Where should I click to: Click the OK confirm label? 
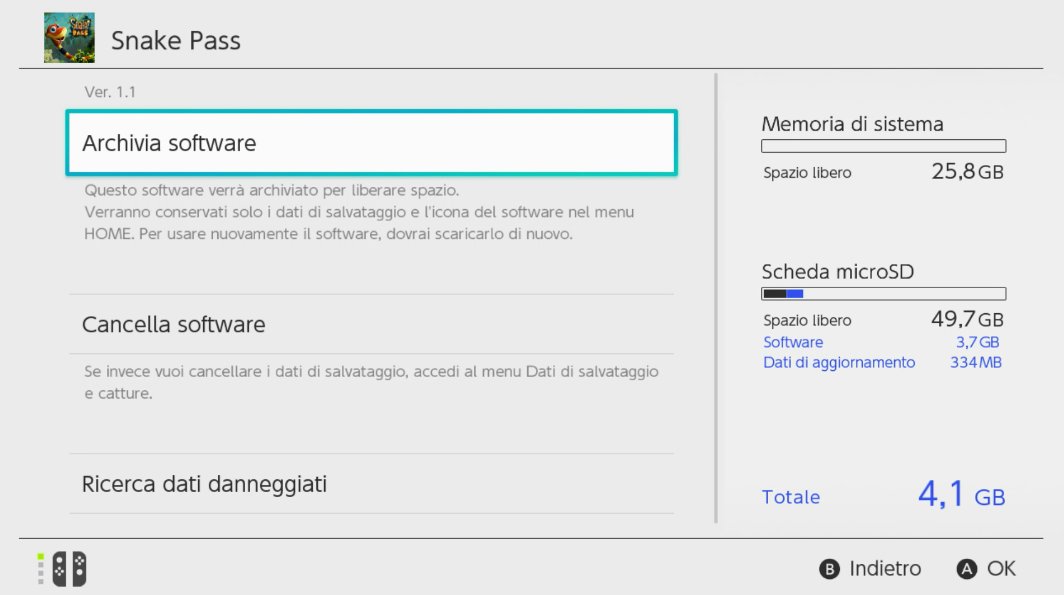[x=1000, y=569]
